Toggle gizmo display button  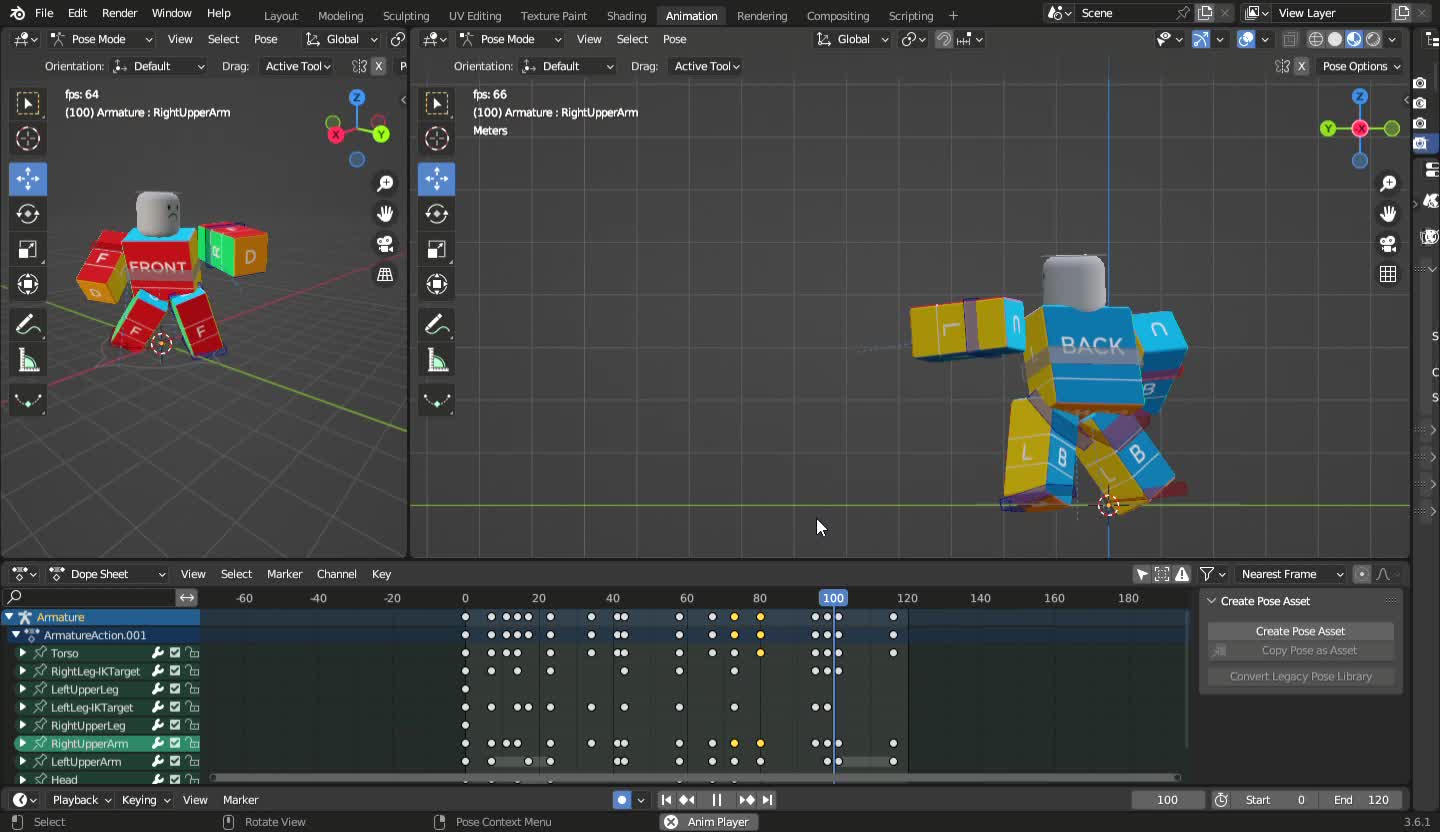1201,39
